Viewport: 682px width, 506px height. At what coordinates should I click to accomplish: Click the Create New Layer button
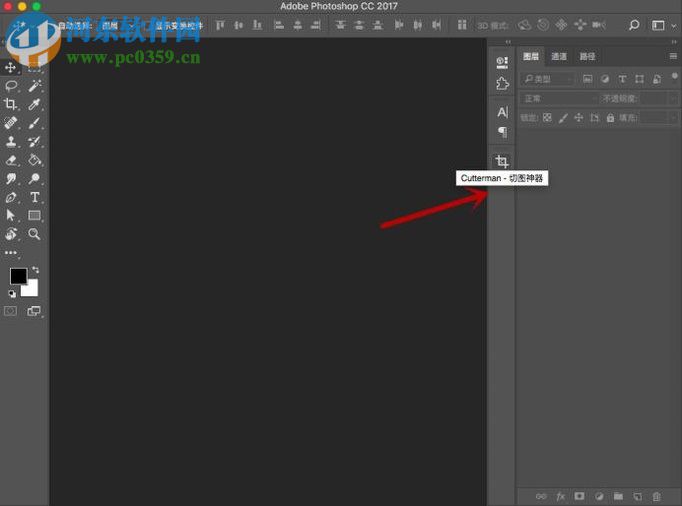pyautogui.click(x=637, y=496)
